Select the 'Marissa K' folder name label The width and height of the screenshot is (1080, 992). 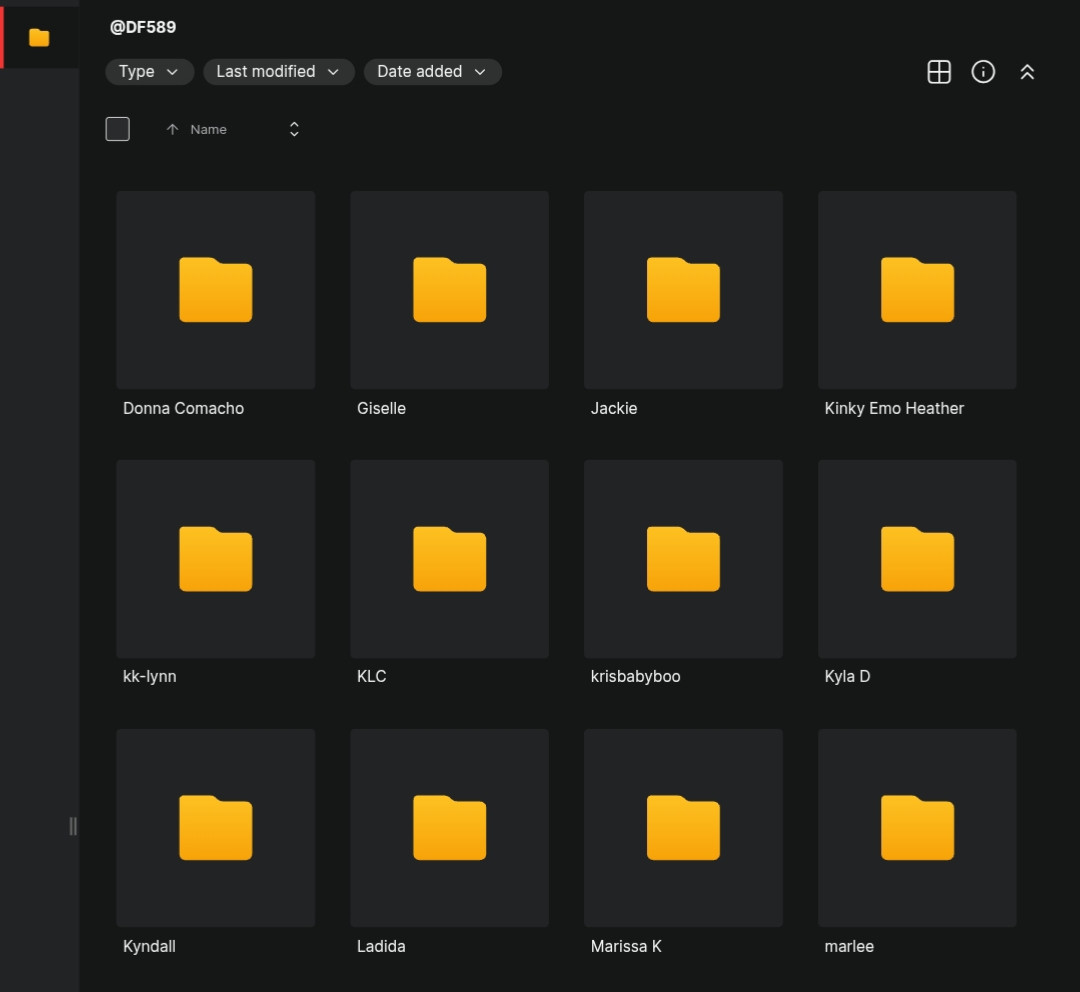coord(626,947)
